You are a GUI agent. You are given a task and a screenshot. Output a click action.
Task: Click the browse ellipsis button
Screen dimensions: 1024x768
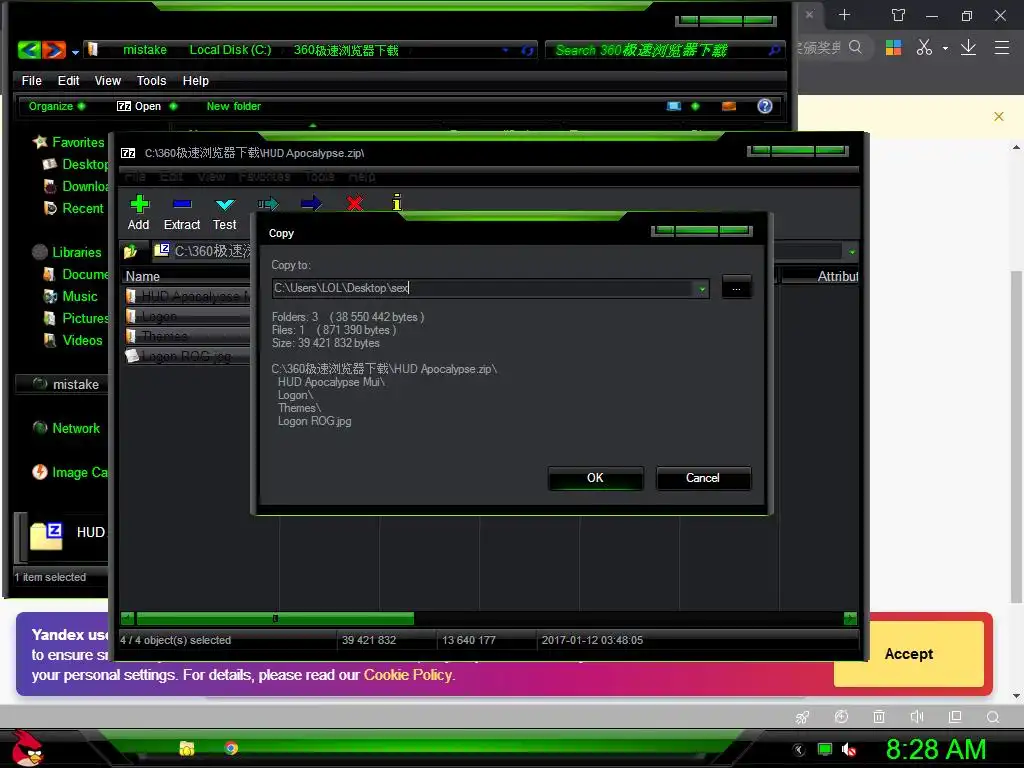tap(736, 287)
